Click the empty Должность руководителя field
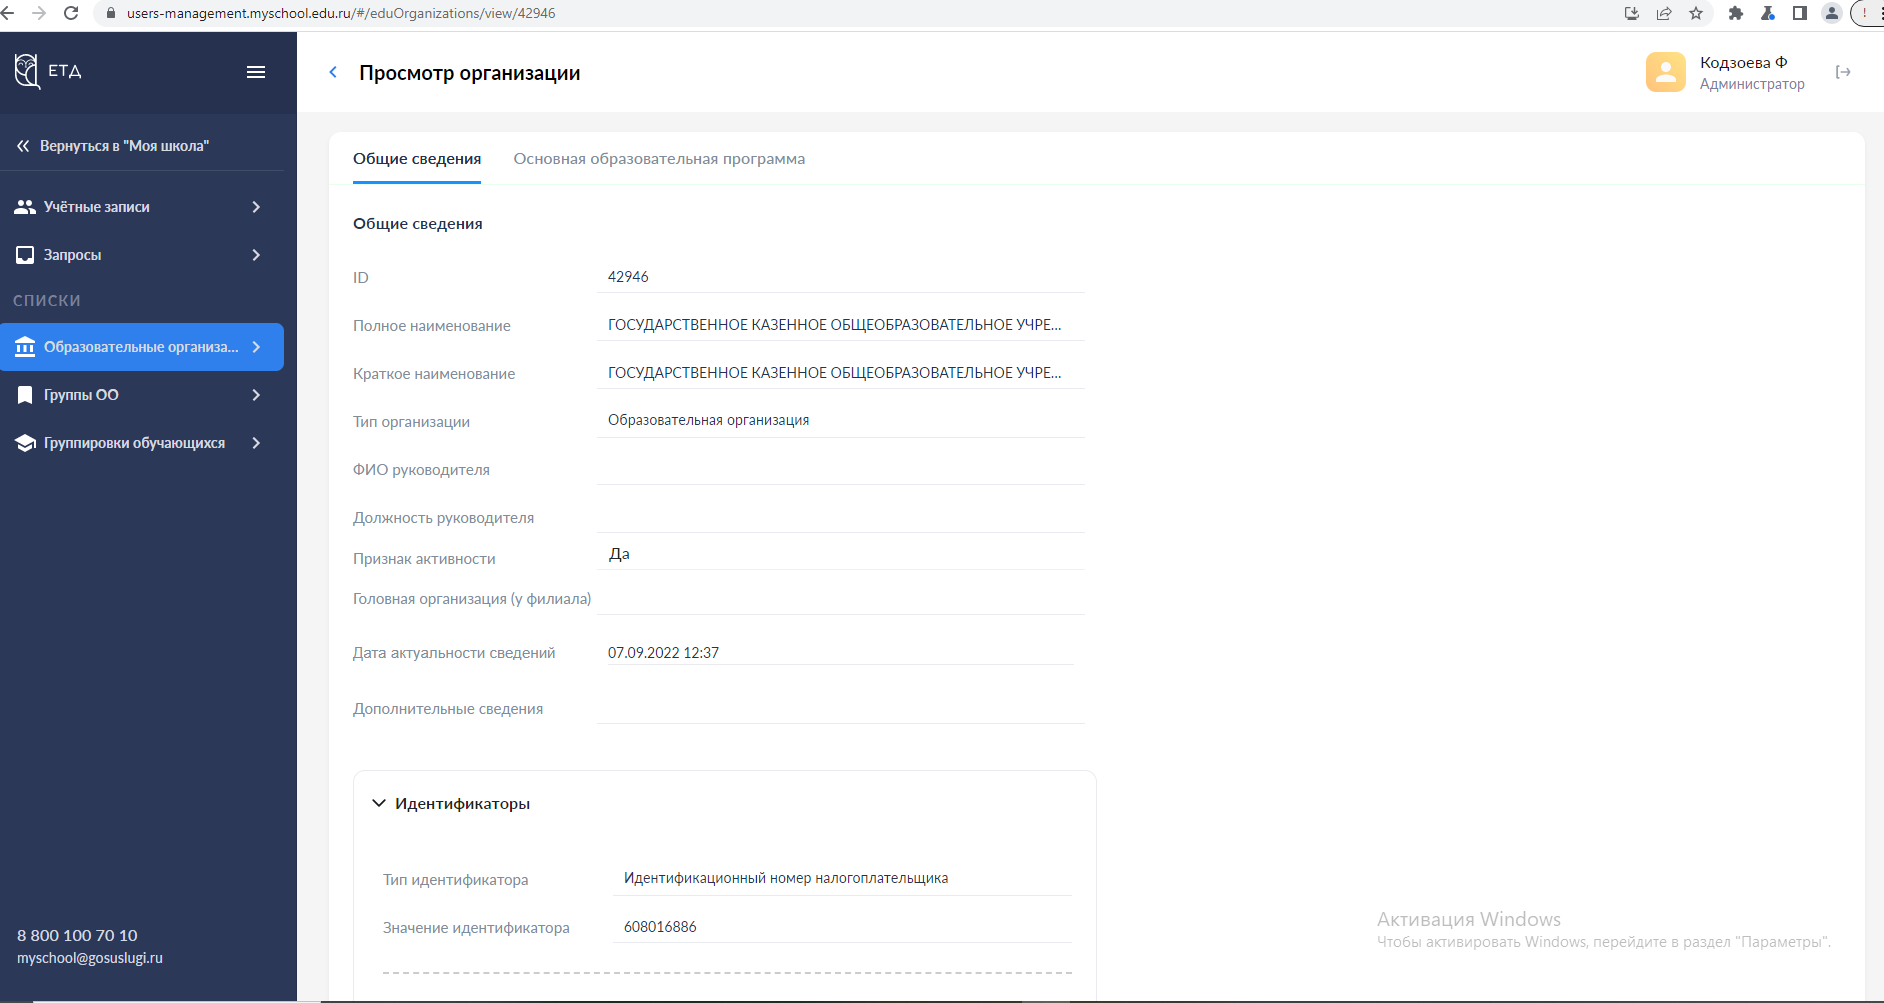Image resolution: width=1884 pixels, height=1003 pixels. [841, 517]
